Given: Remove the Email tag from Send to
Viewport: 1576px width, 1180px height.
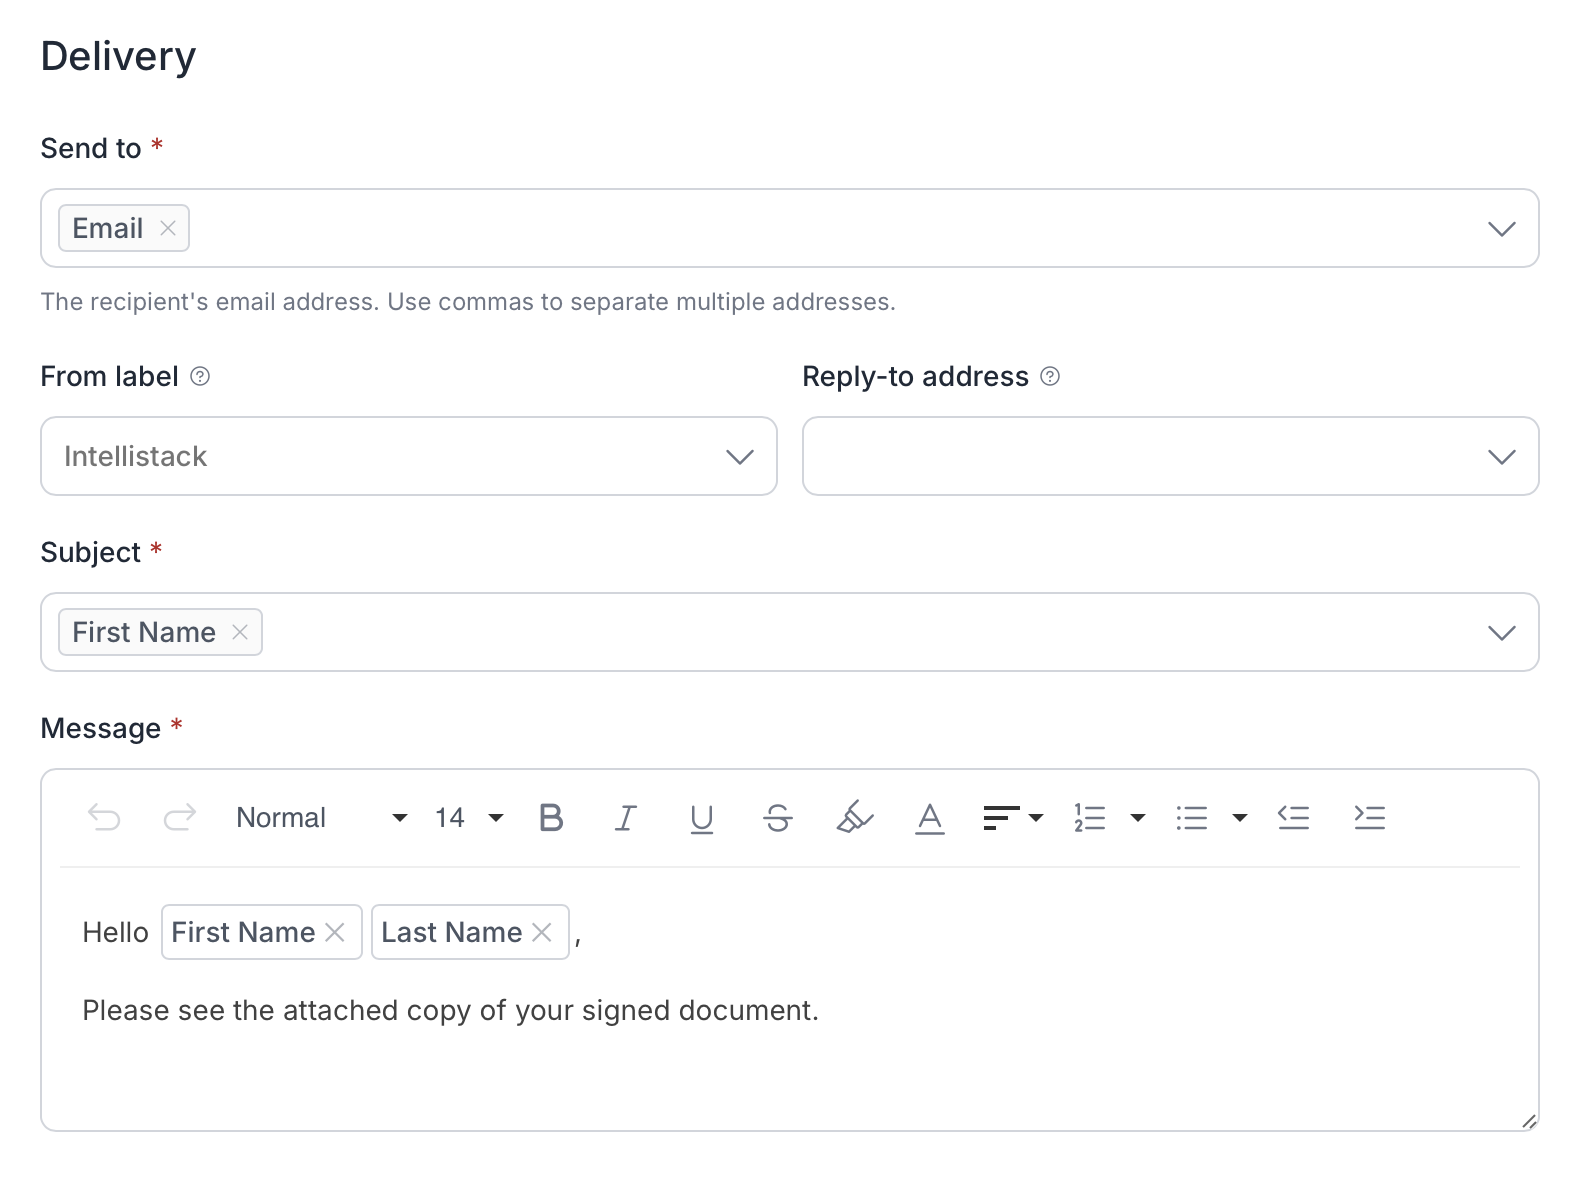Looking at the screenshot, I should tap(168, 229).
